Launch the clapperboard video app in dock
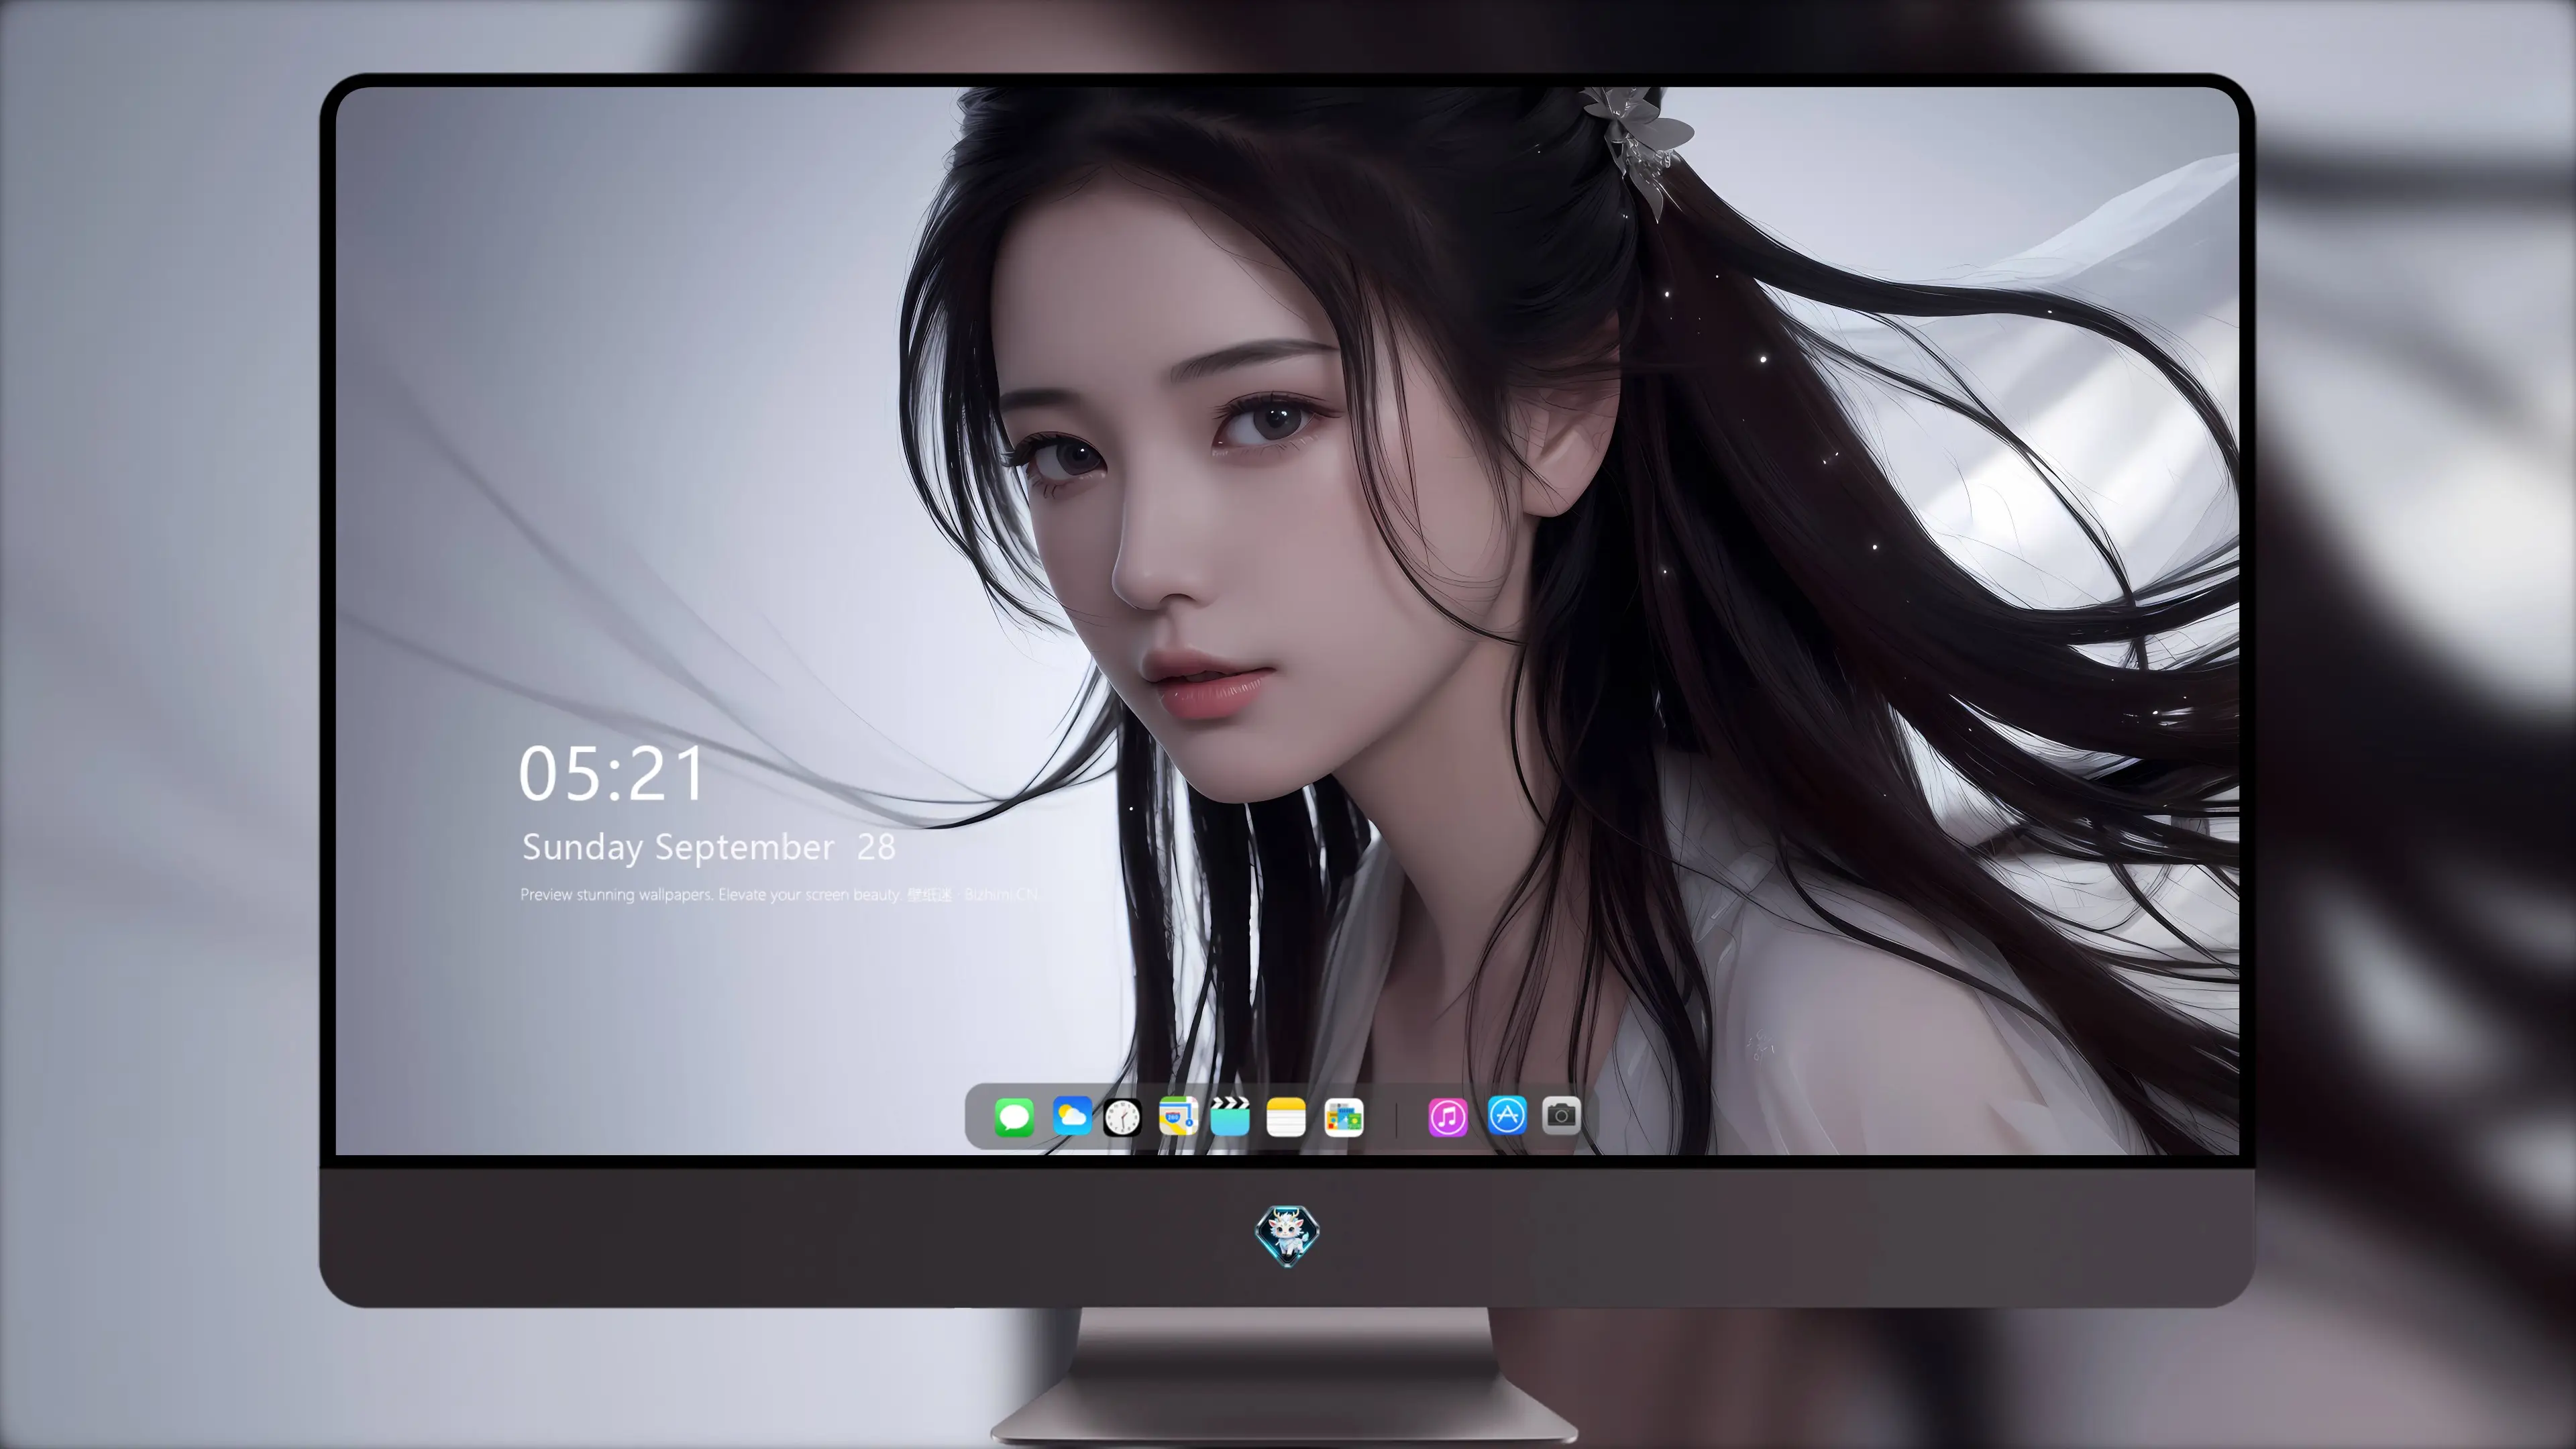2576x1449 pixels. coord(1230,1116)
